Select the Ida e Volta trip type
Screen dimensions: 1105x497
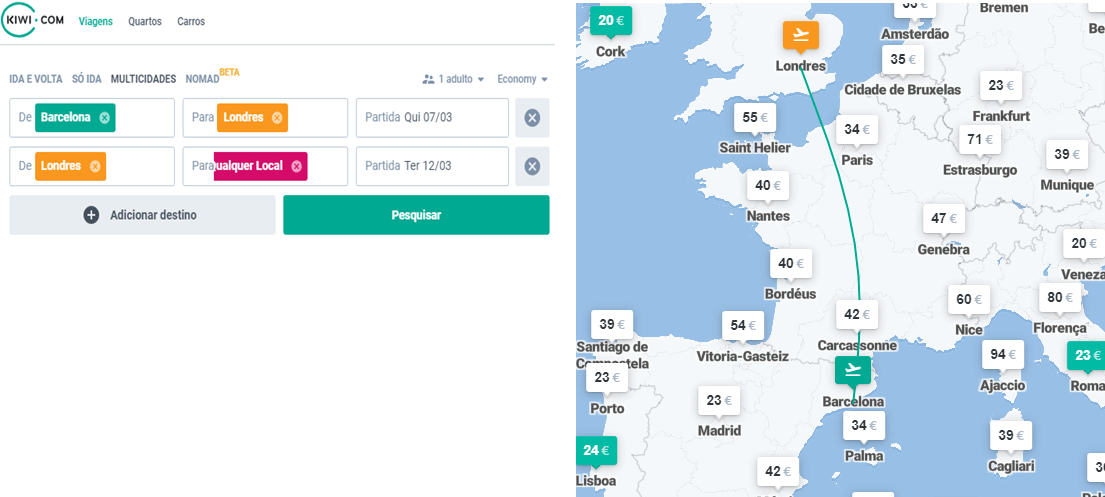[x=36, y=79]
